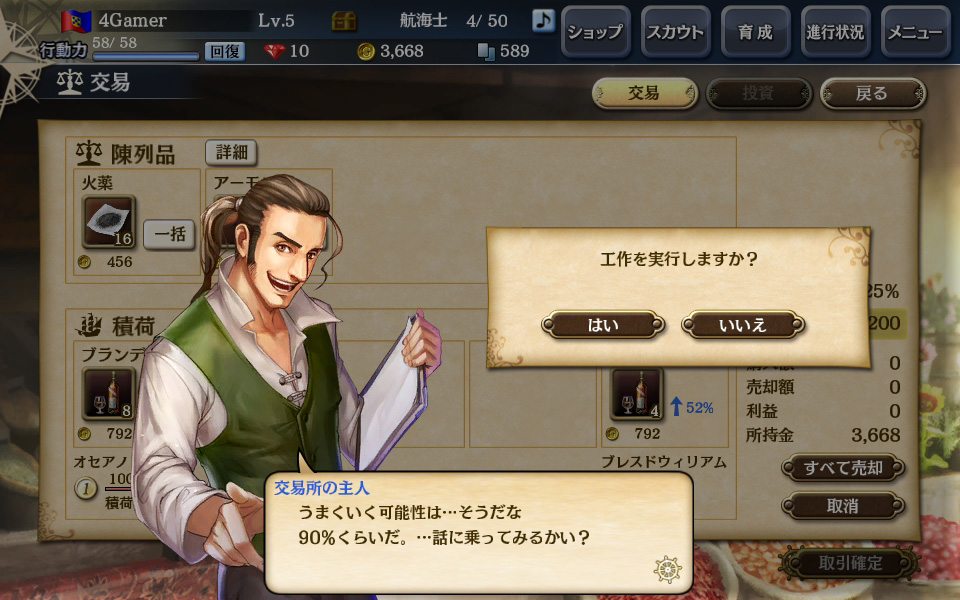
Task: Click the brandy icon with 52% price increase
Action: pos(637,394)
